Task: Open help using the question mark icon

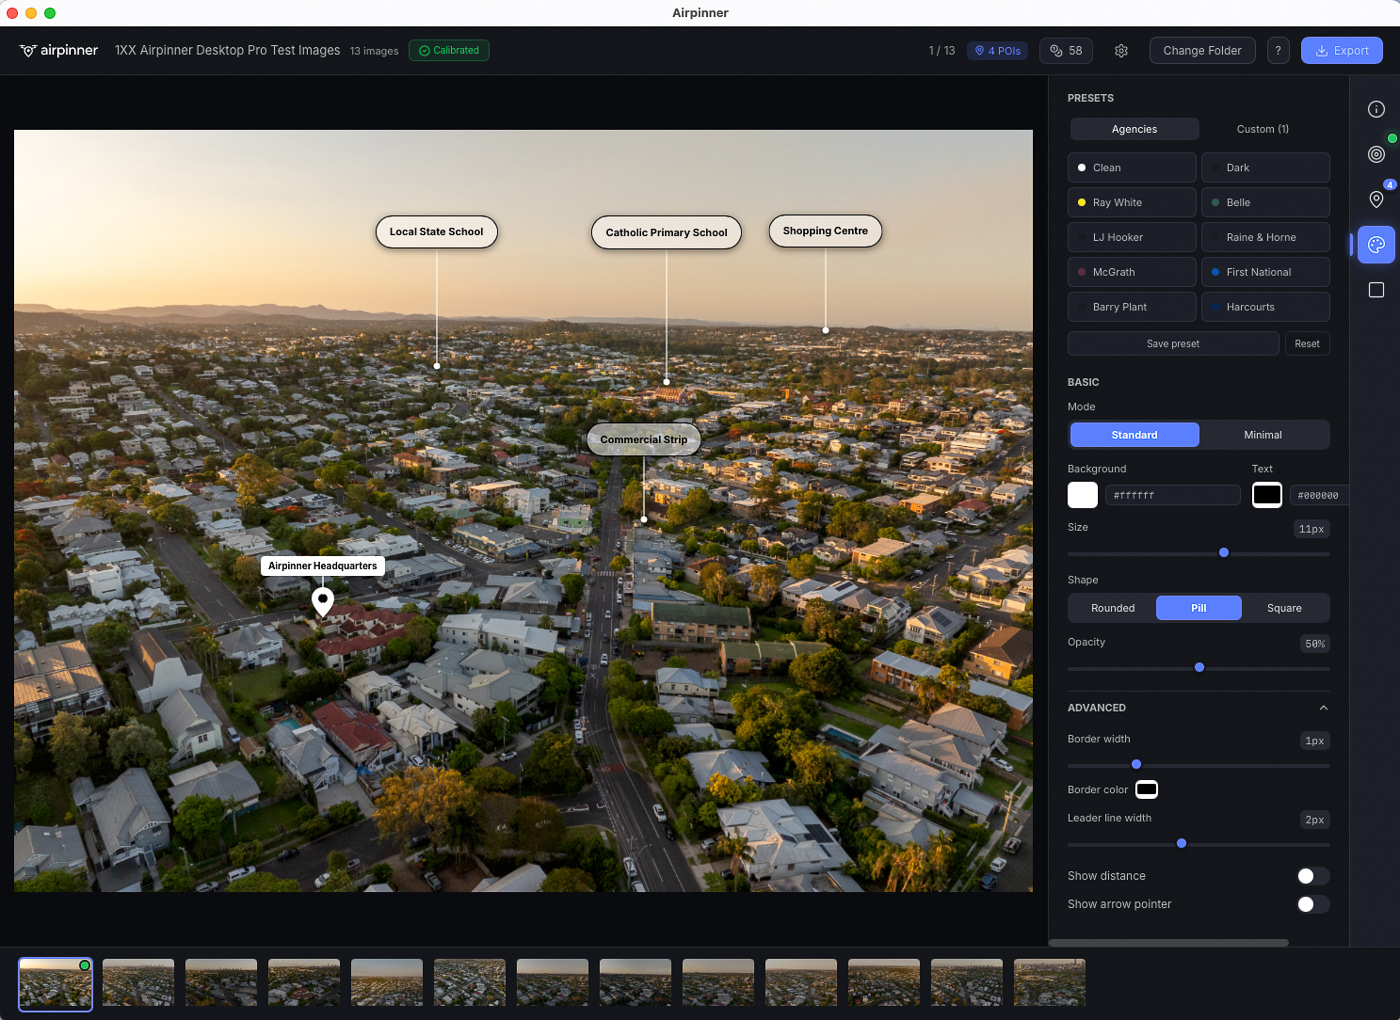Action: 1278,50
